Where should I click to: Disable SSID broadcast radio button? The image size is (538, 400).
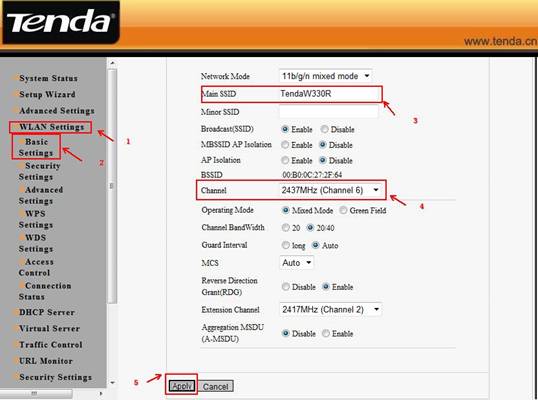pos(324,129)
